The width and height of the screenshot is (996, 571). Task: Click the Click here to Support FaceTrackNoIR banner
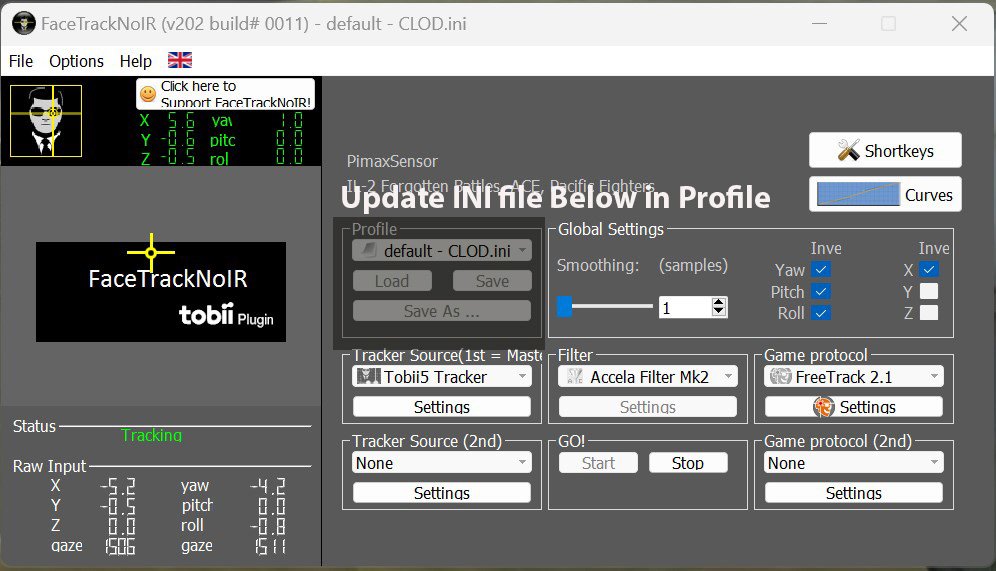coord(225,94)
